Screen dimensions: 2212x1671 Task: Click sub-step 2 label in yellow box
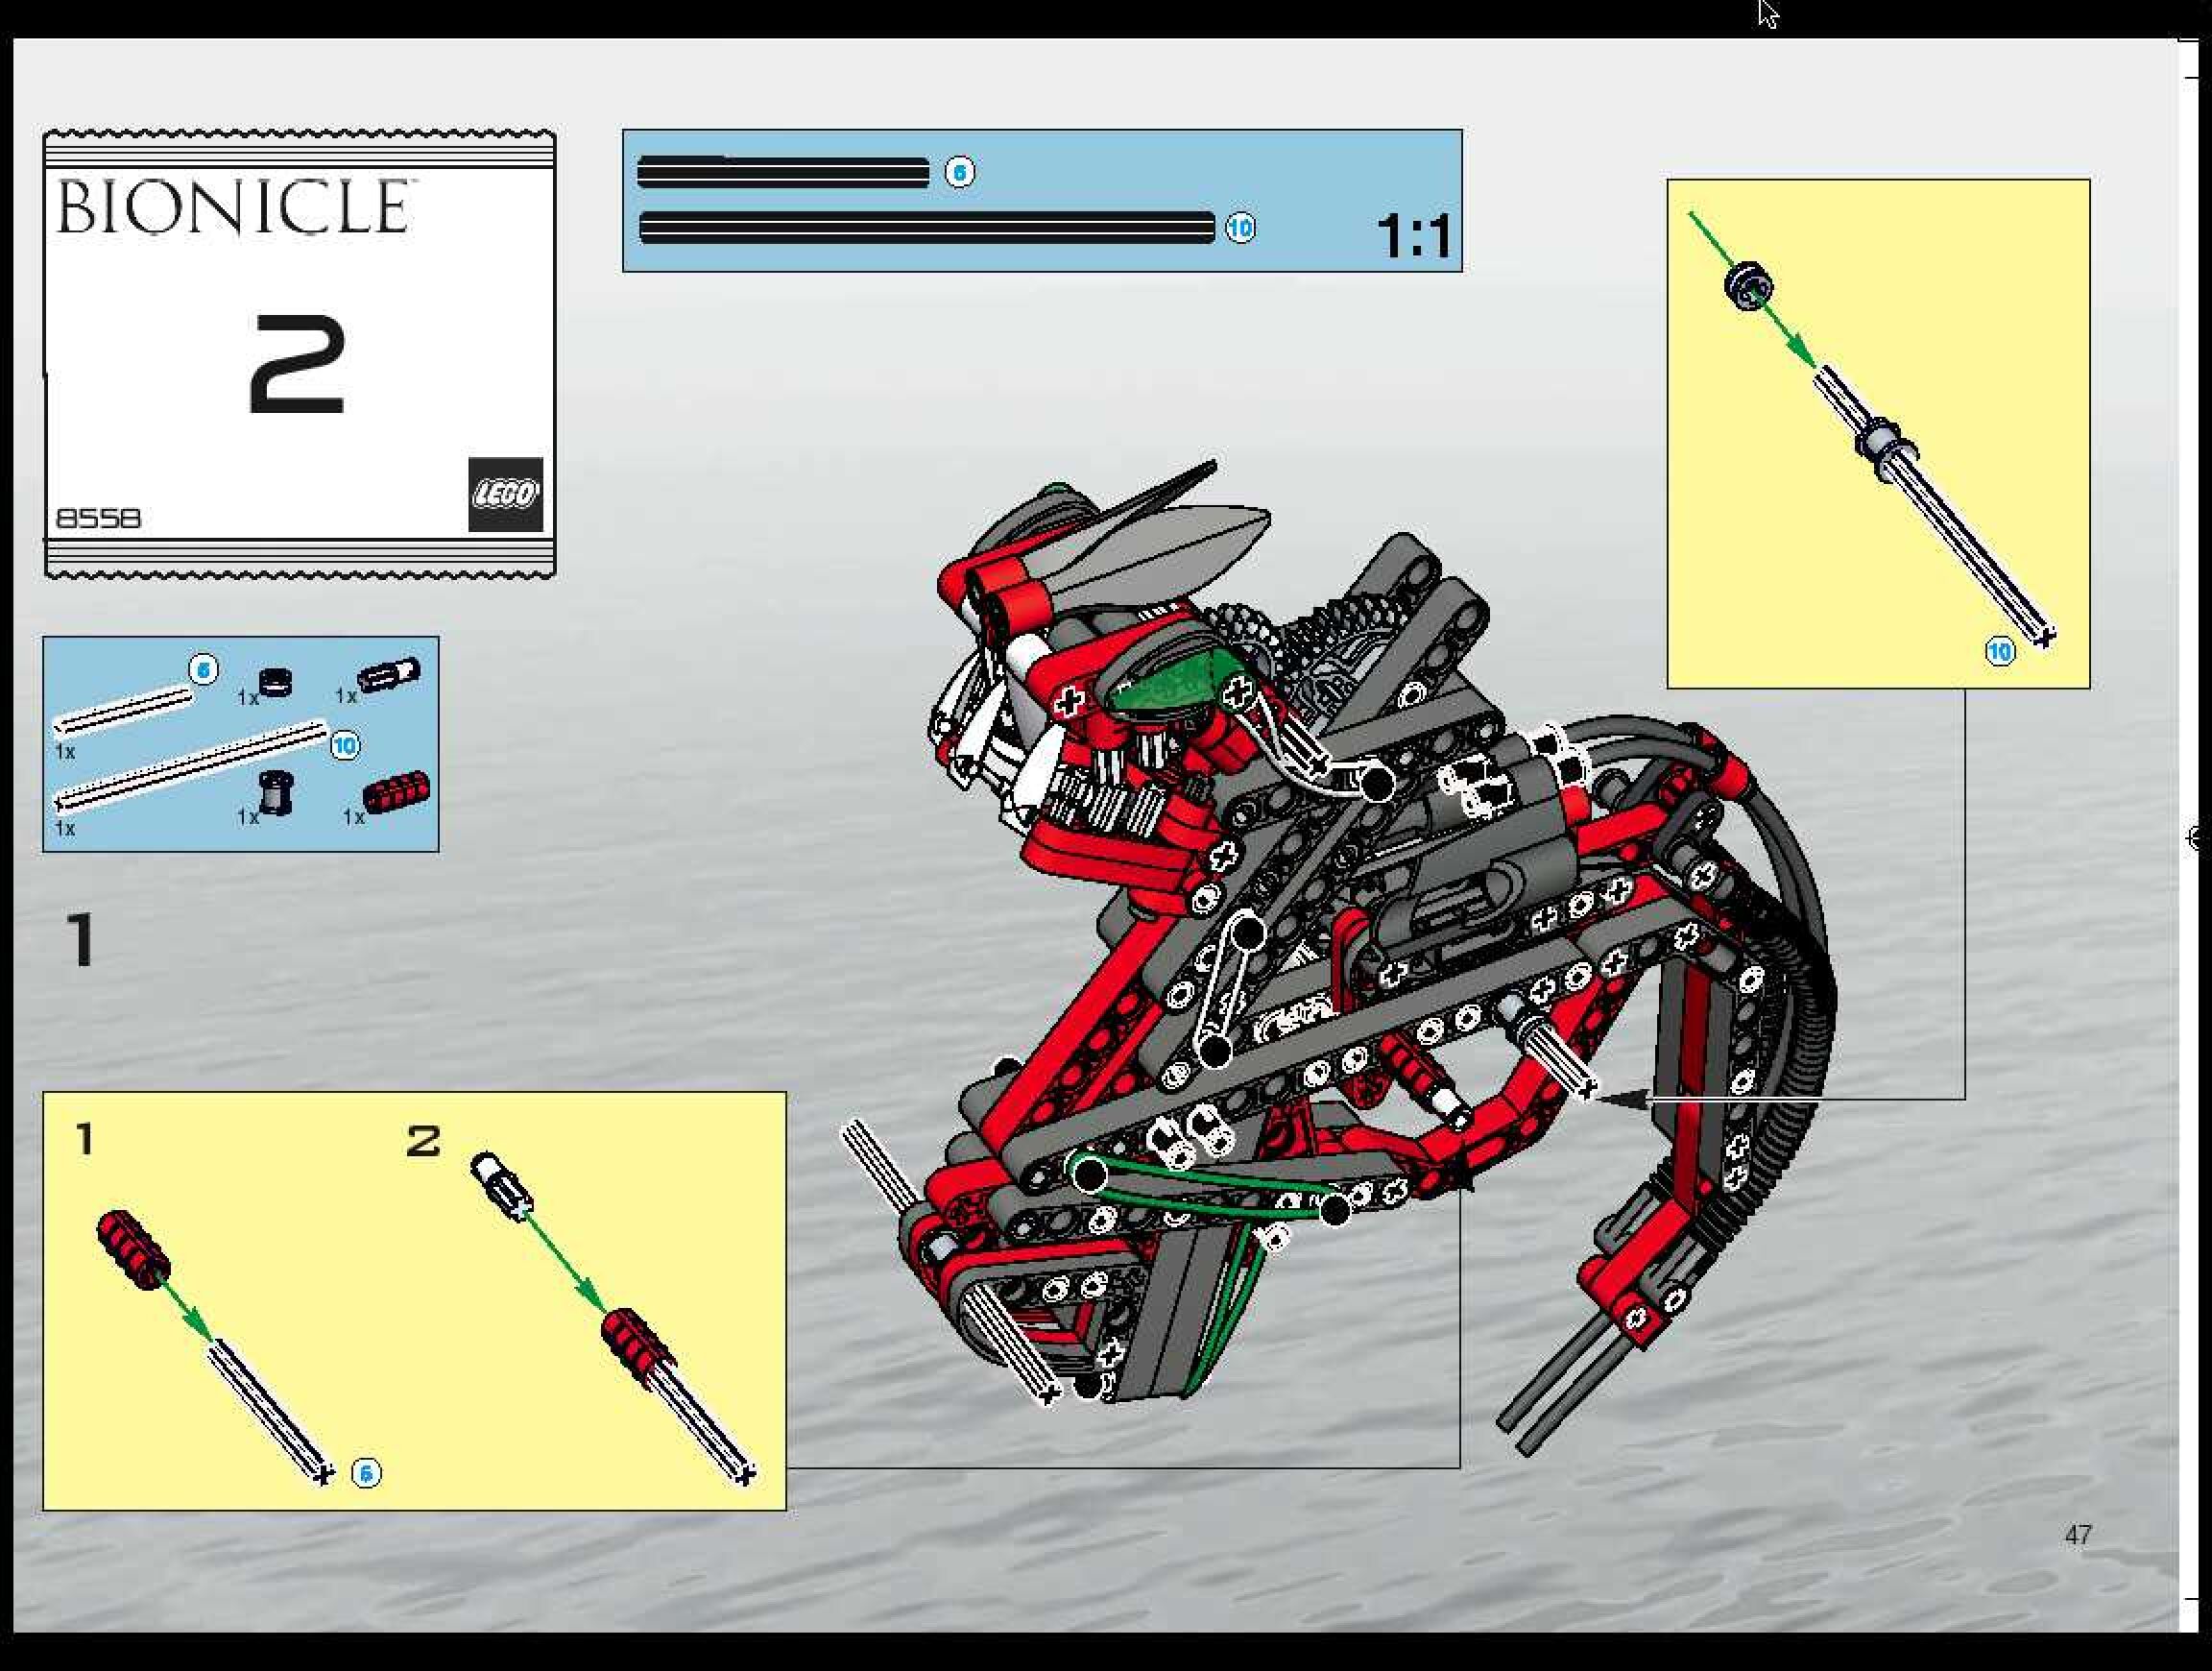coord(423,1141)
